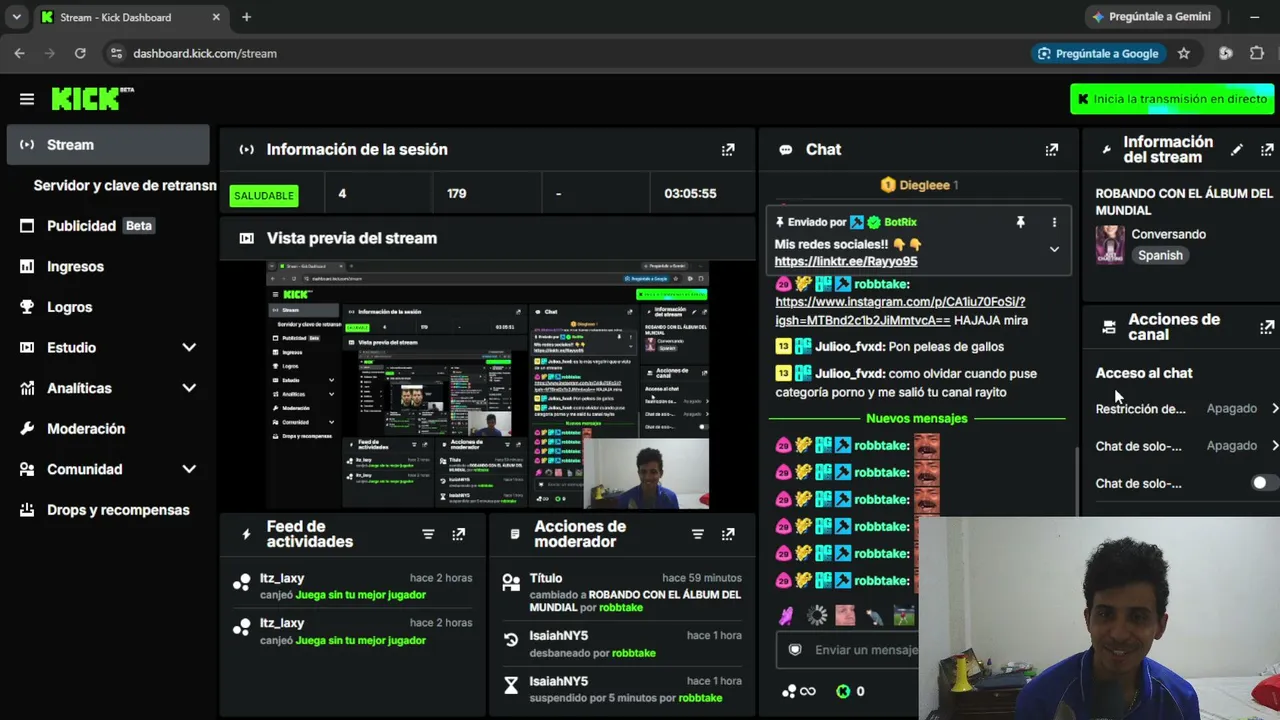Image resolution: width=1280 pixels, height=720 pixels.
Task: Select the purple emote in quick emote bar
Action: point(787,616)
